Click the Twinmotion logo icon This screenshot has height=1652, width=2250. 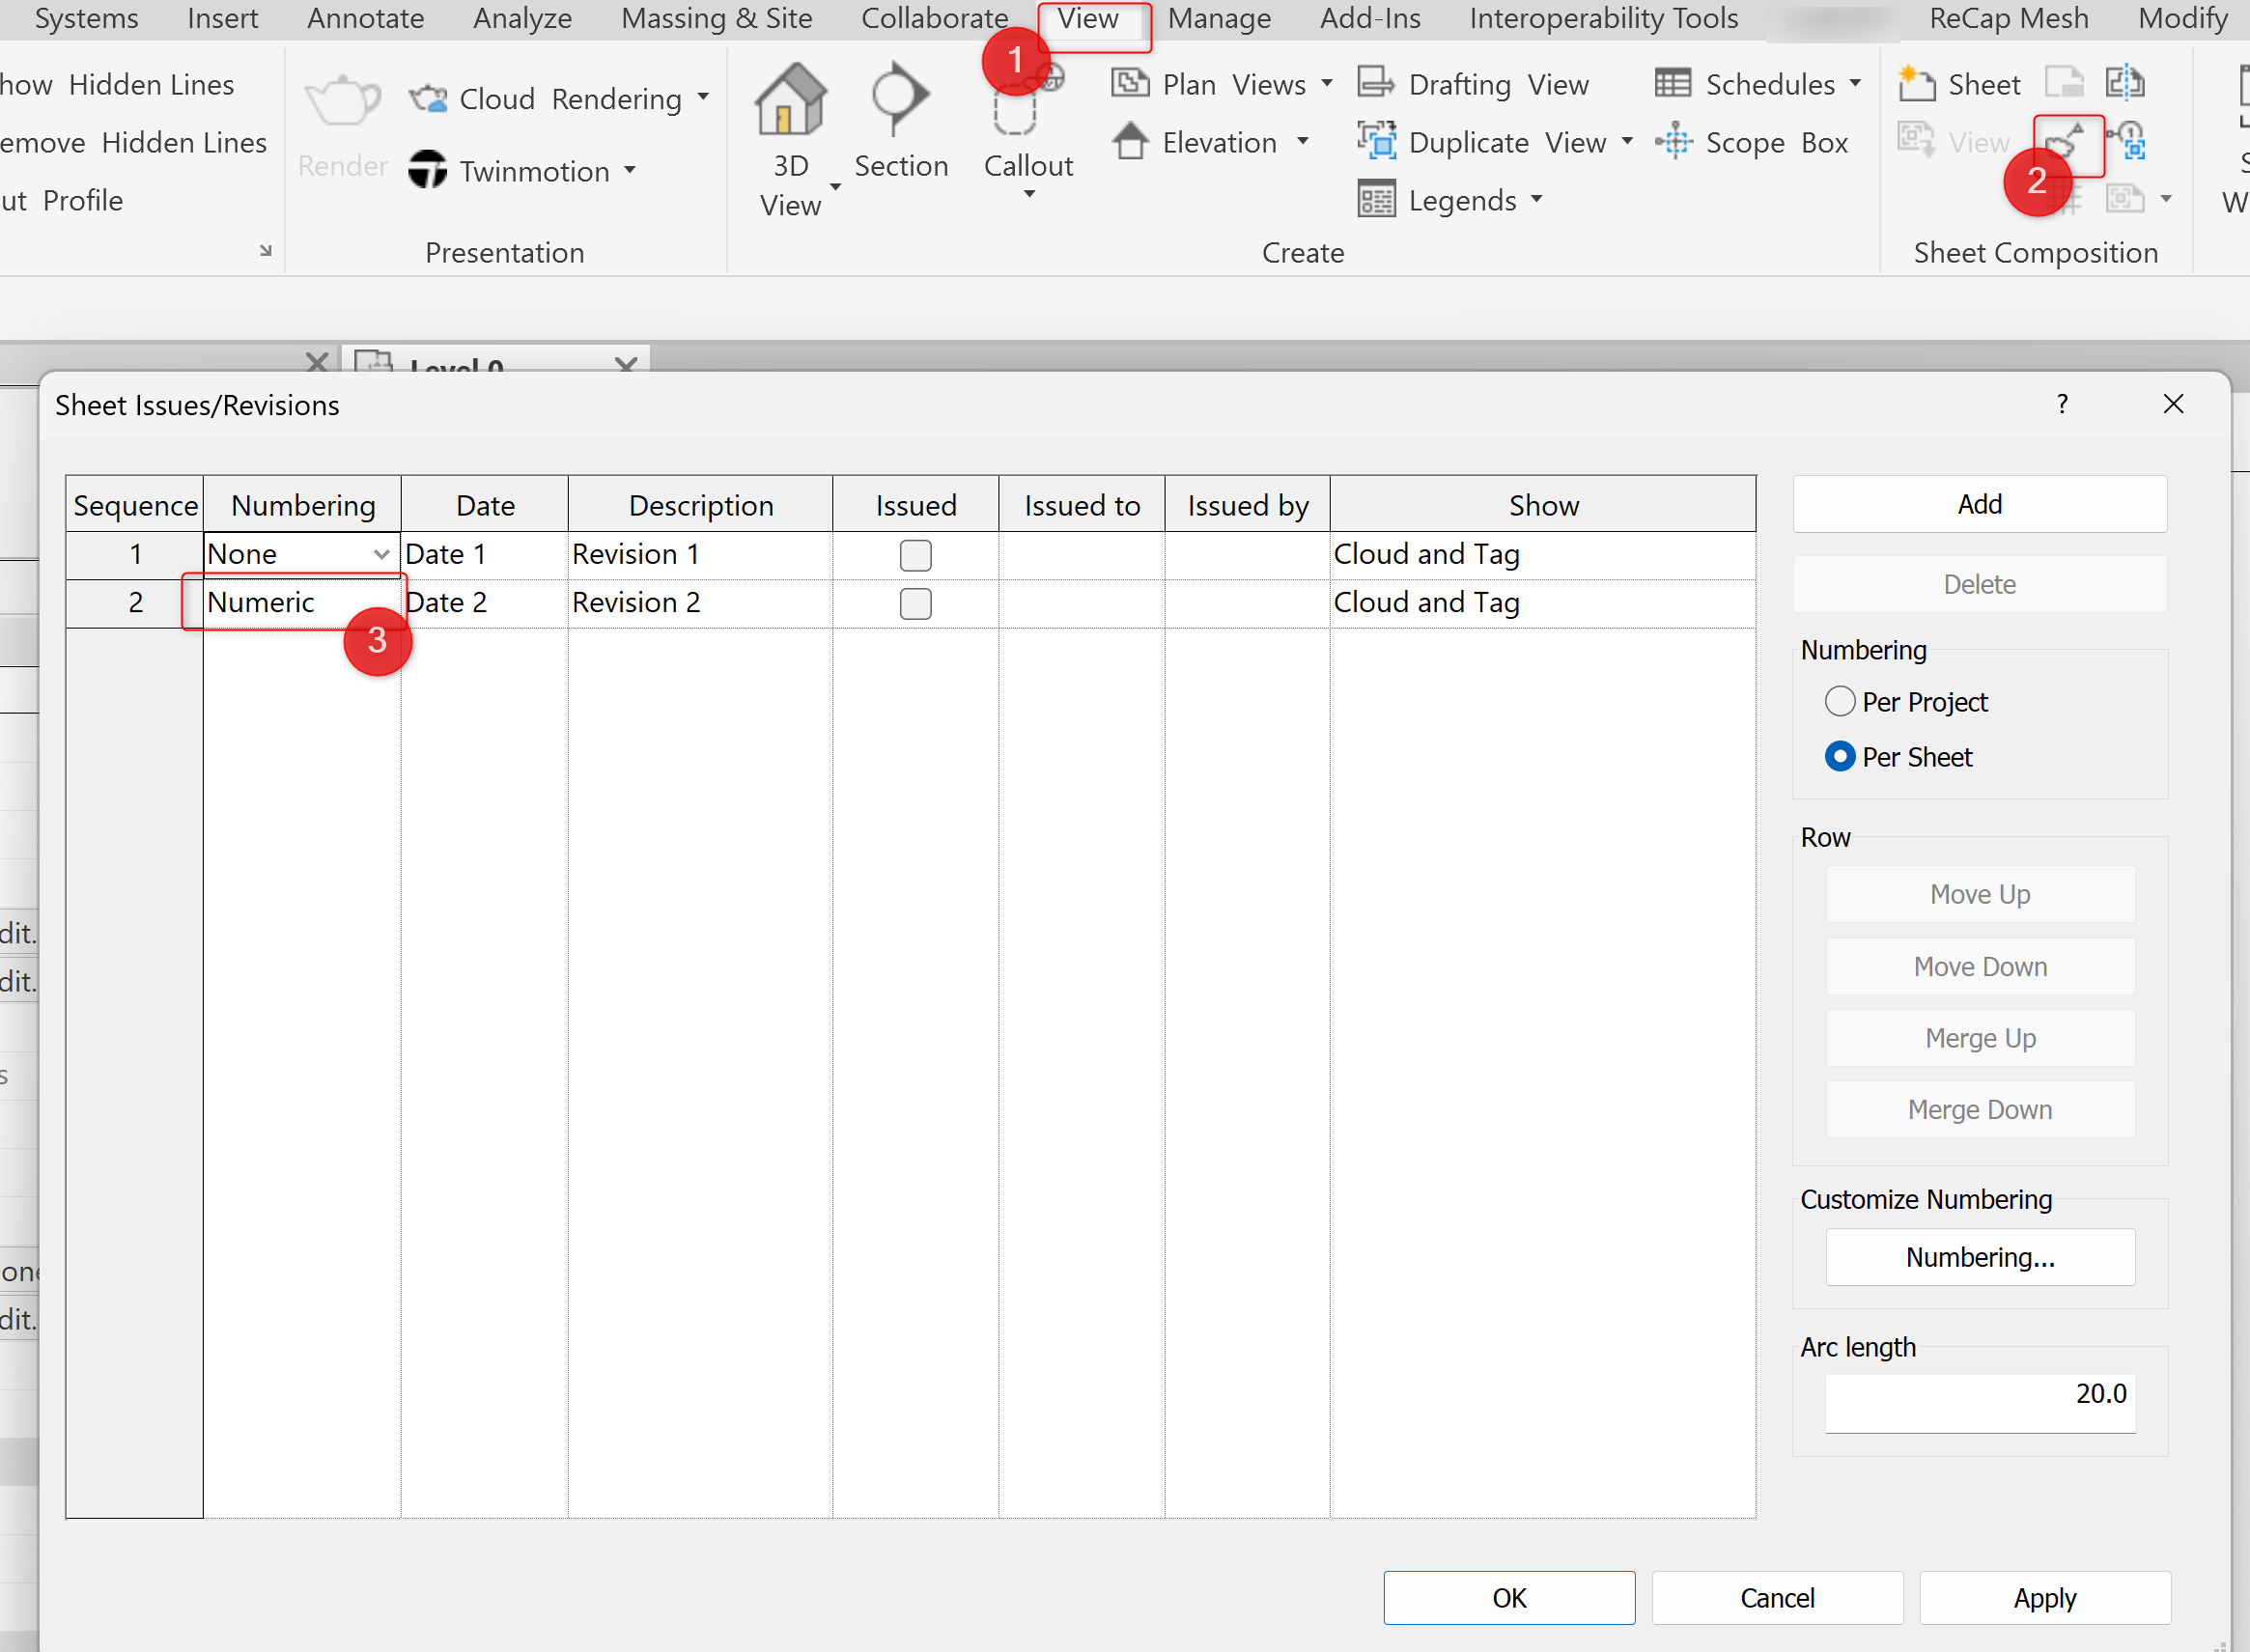coord(428,169)
